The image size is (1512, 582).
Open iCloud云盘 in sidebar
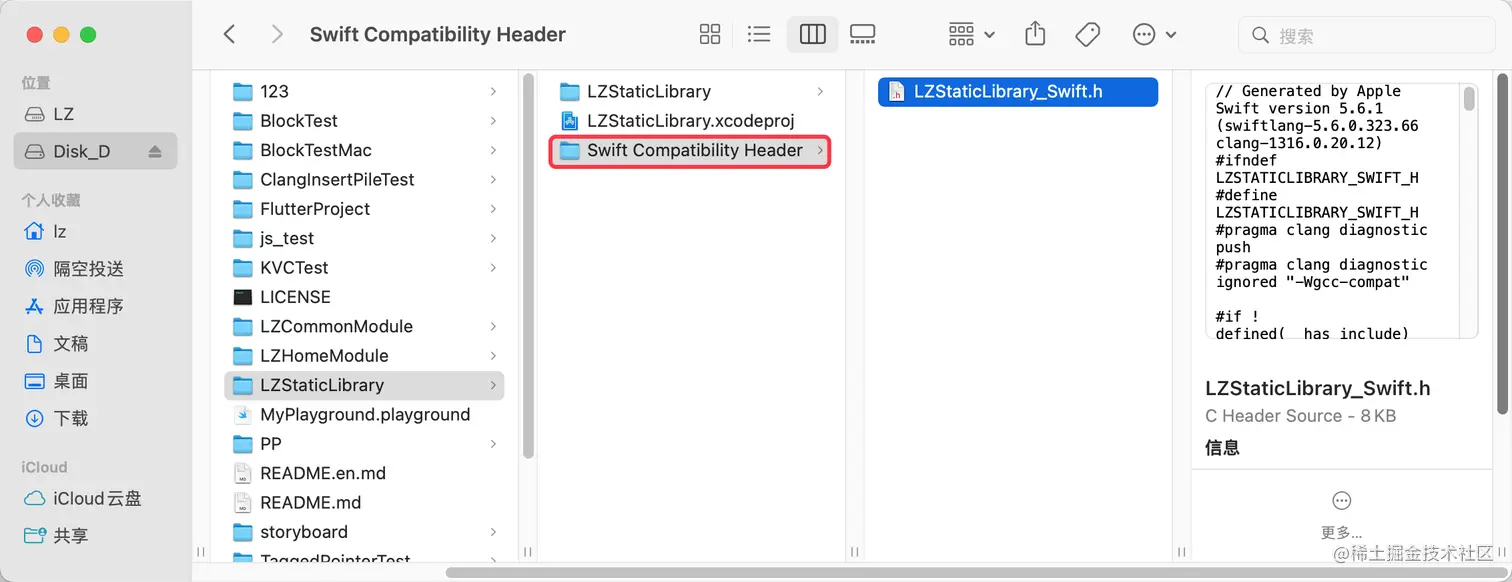pos(95,498)
